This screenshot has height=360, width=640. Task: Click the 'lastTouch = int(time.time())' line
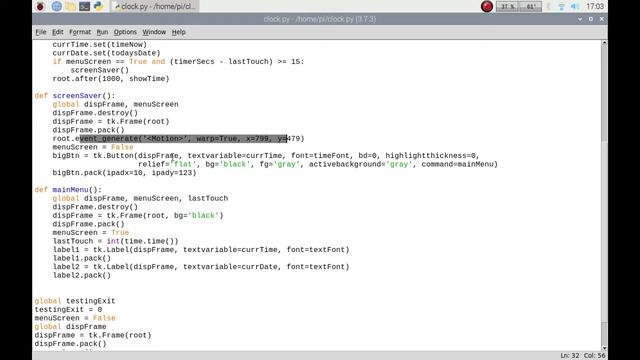[116, 241]
